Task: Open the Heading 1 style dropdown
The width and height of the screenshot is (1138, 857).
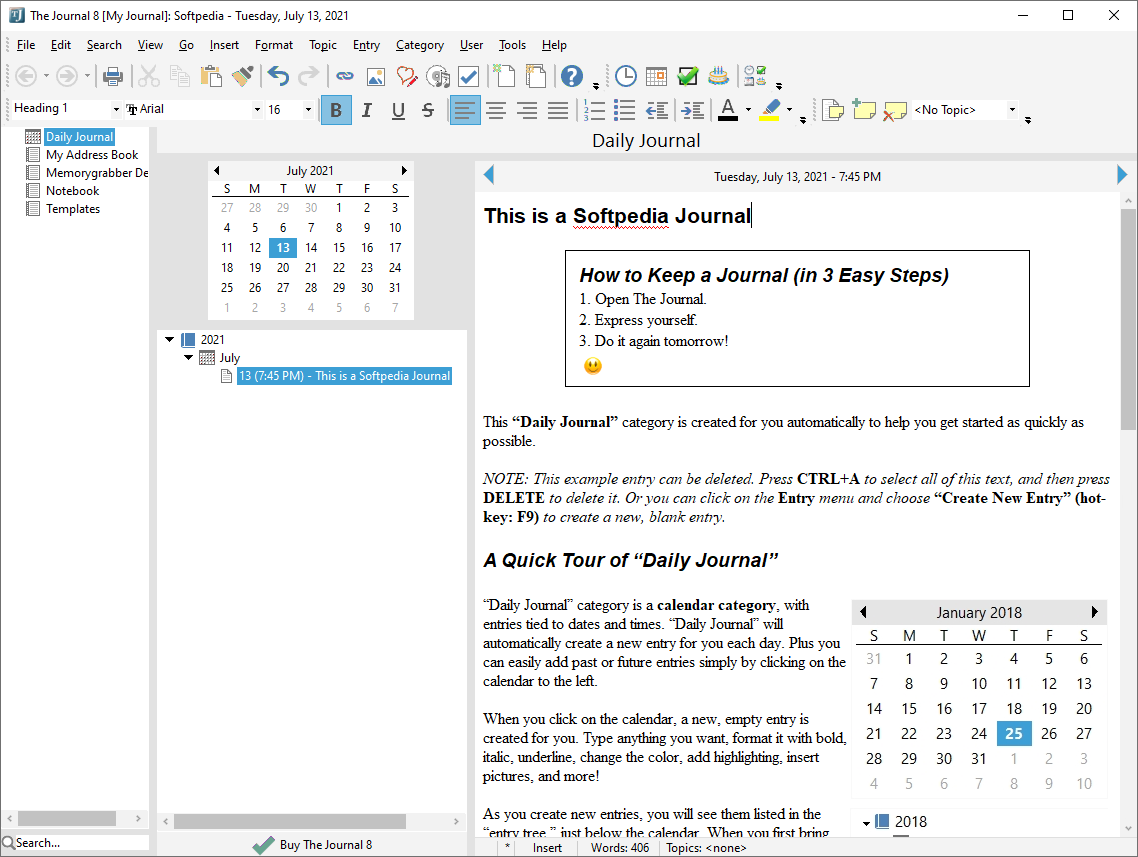Action: [x=116, y=110]
